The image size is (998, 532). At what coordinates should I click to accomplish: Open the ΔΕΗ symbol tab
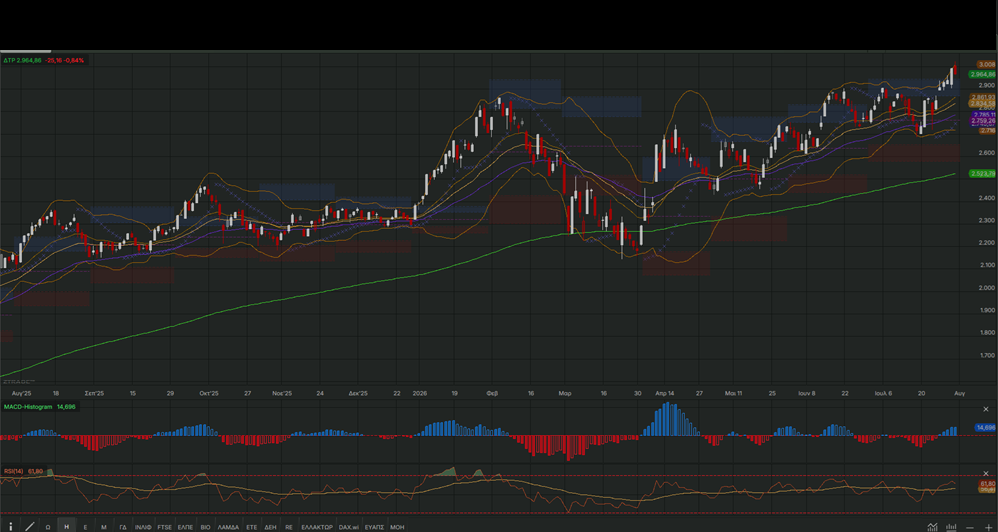[x=271, y=527]
